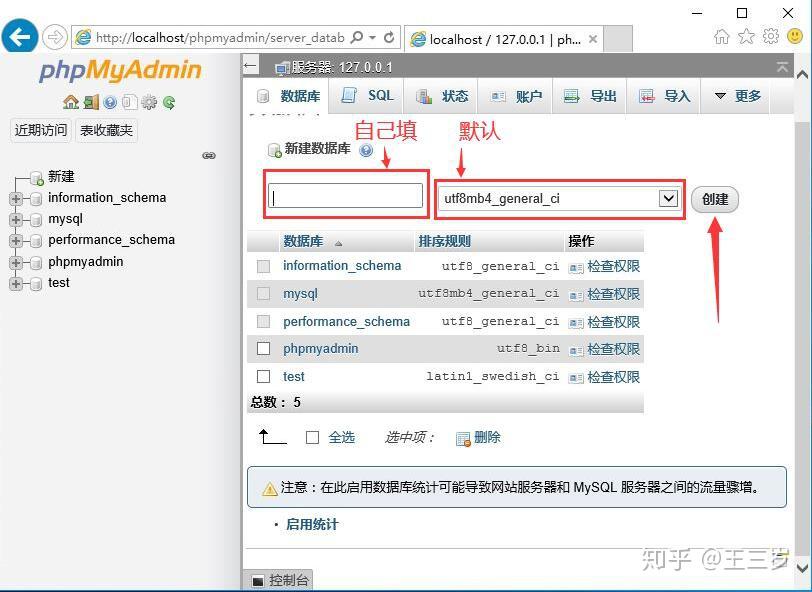This screenshot has width=812, height=592.
Task: Click privileges icon in information_schema row
Action: 575,268
